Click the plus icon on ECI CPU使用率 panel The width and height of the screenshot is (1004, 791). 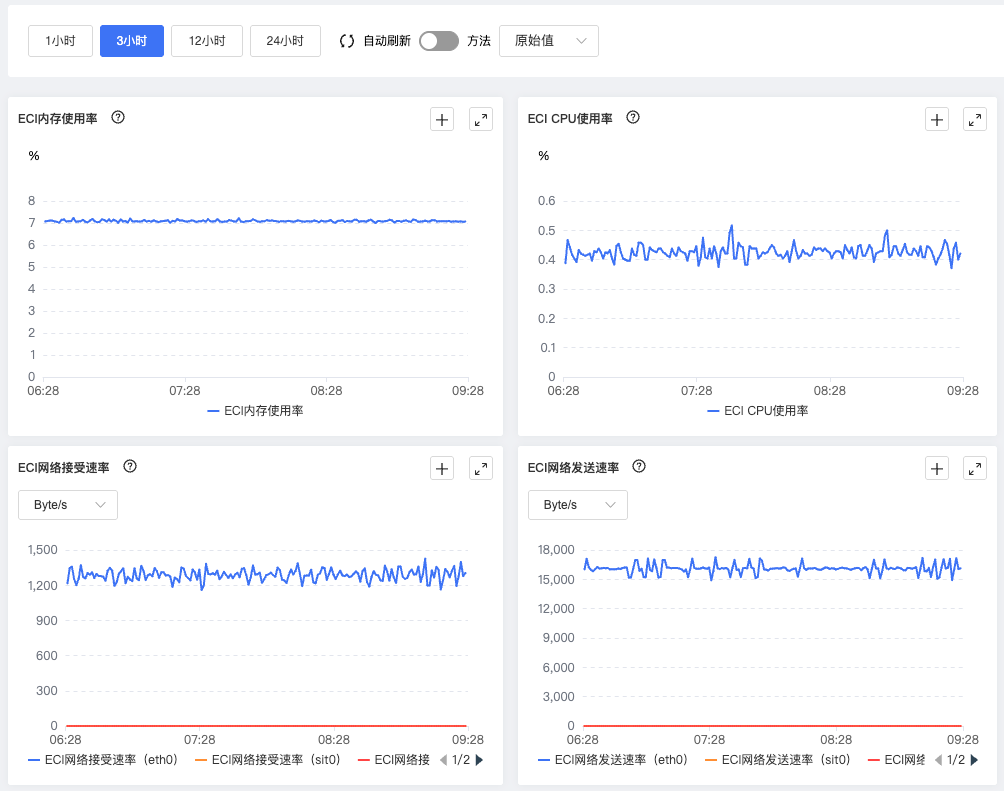click(936, 120)
